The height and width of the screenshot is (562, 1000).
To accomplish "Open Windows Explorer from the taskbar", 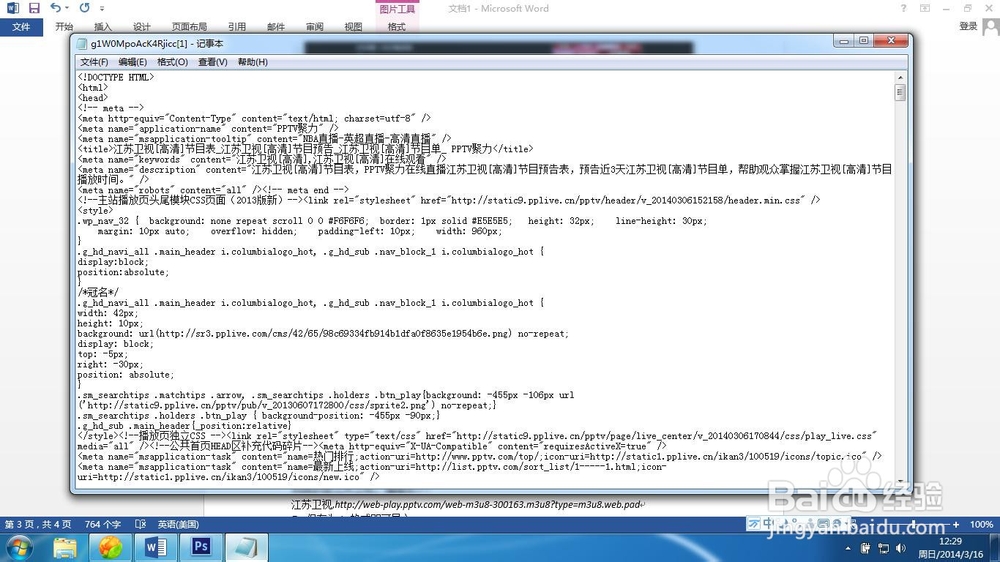I will coord(64,548).
